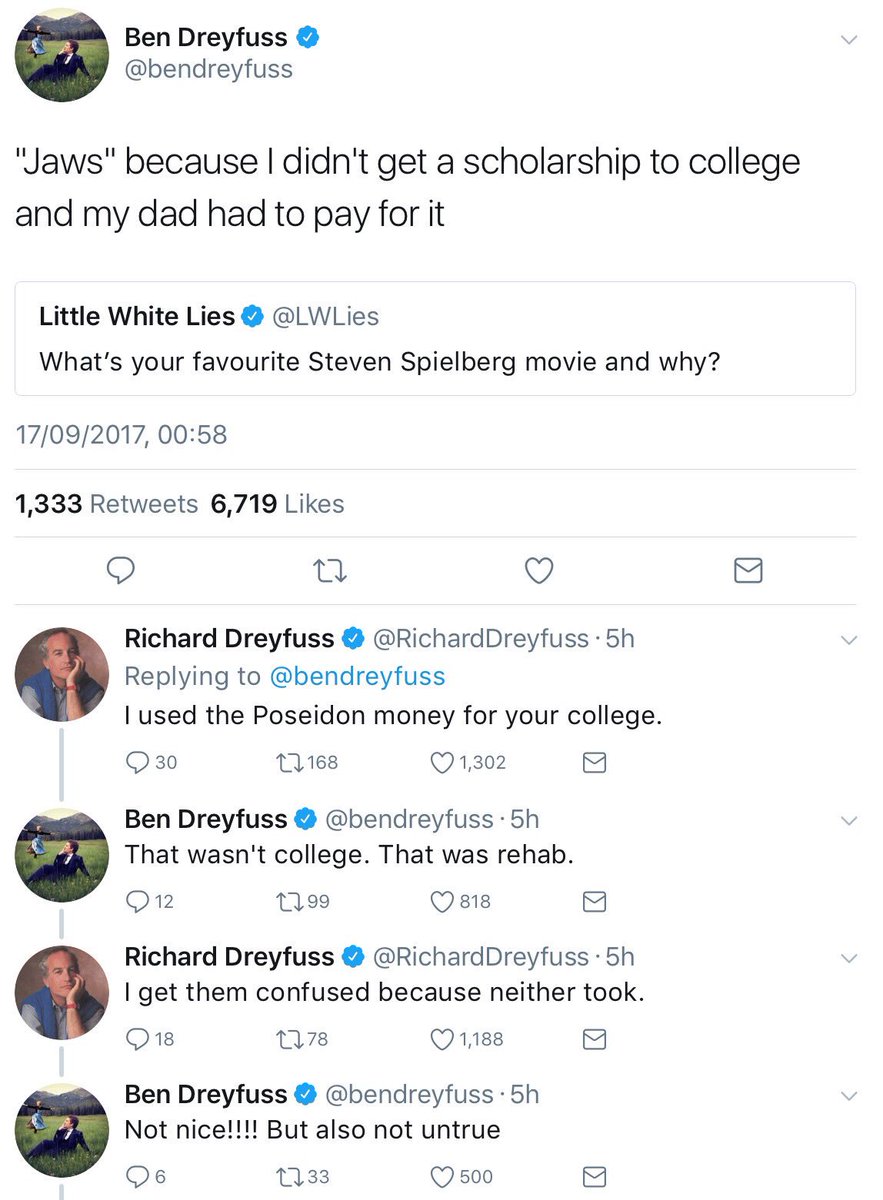Message the "Not nice!!!!" reply
The image size is (883, 1200).
coord(594,1177)
